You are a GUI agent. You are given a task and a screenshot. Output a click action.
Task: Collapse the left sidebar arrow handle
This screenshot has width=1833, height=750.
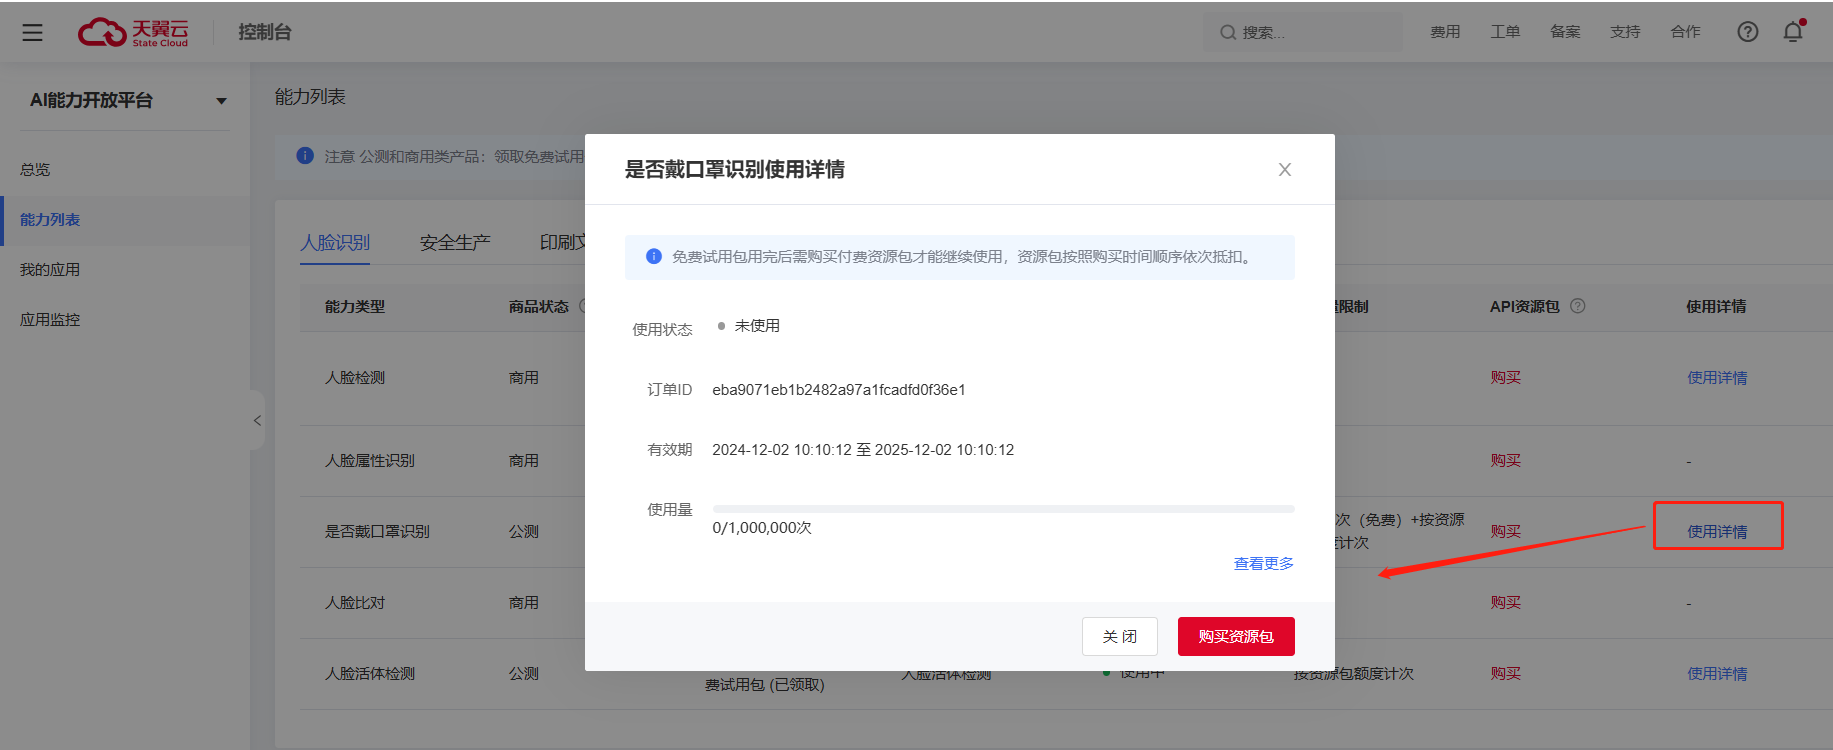coord(257,420)
